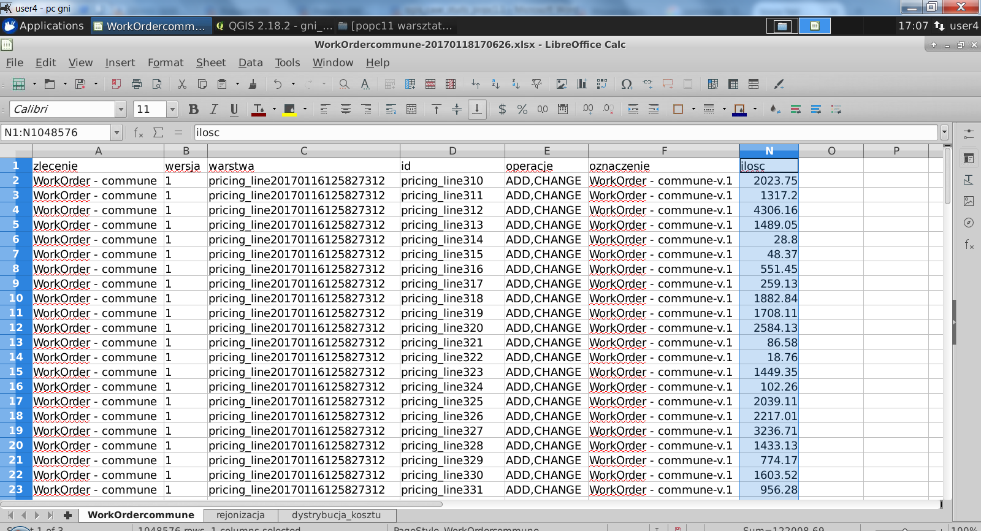This screenshot has width=981, height=531.
Task: Apply currency format with dollar icon
Action: pyautogui.click(x=502, y=109)
